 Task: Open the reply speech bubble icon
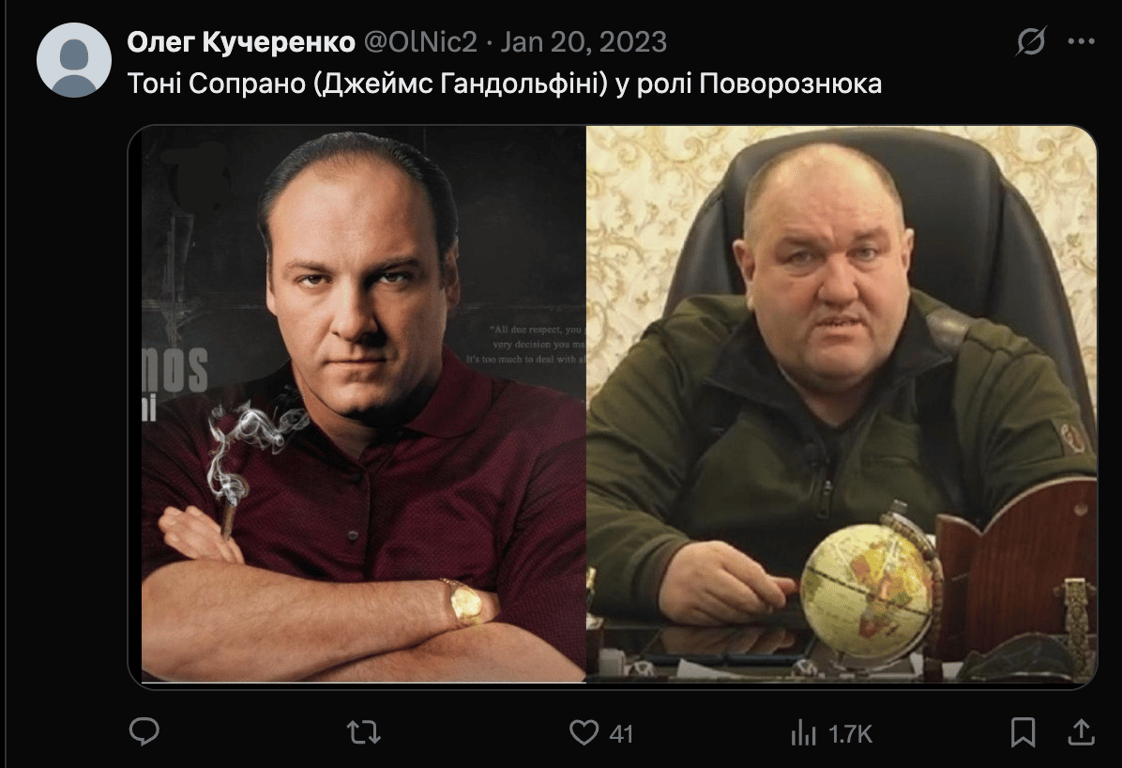[x=144, y=731]
